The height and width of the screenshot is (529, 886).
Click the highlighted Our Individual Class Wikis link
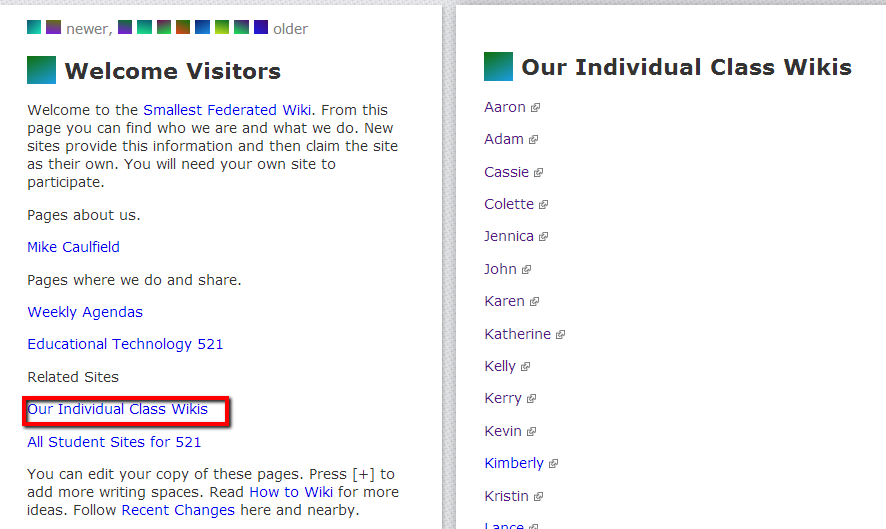point(117,409)
